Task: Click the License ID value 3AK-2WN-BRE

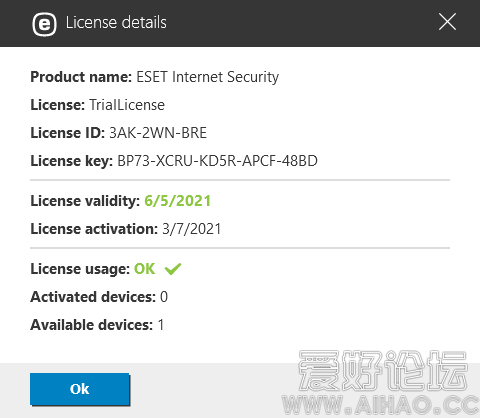Action: coord(158,133)
